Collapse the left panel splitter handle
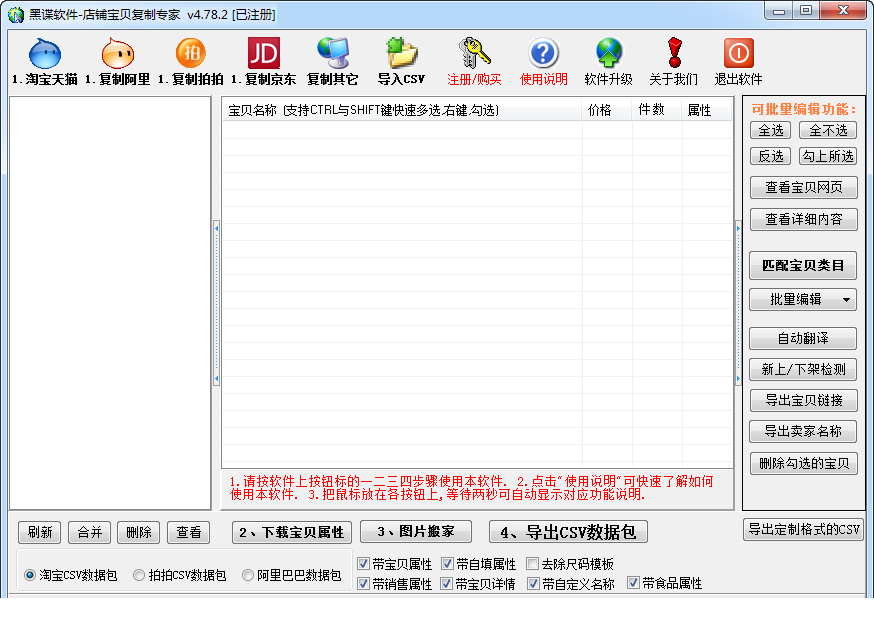The height and width of the screenshot is (621, 874). click(216, 304)
